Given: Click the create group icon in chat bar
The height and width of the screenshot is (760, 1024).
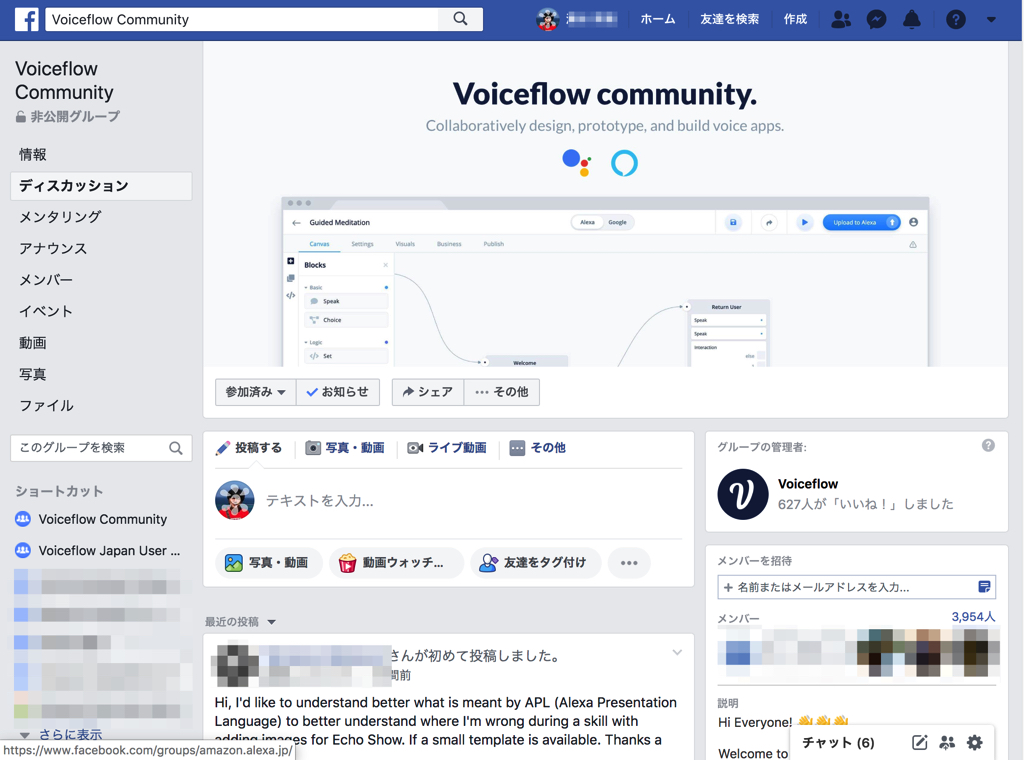Looking at the screenshot, I should click(x=947, y=742).
